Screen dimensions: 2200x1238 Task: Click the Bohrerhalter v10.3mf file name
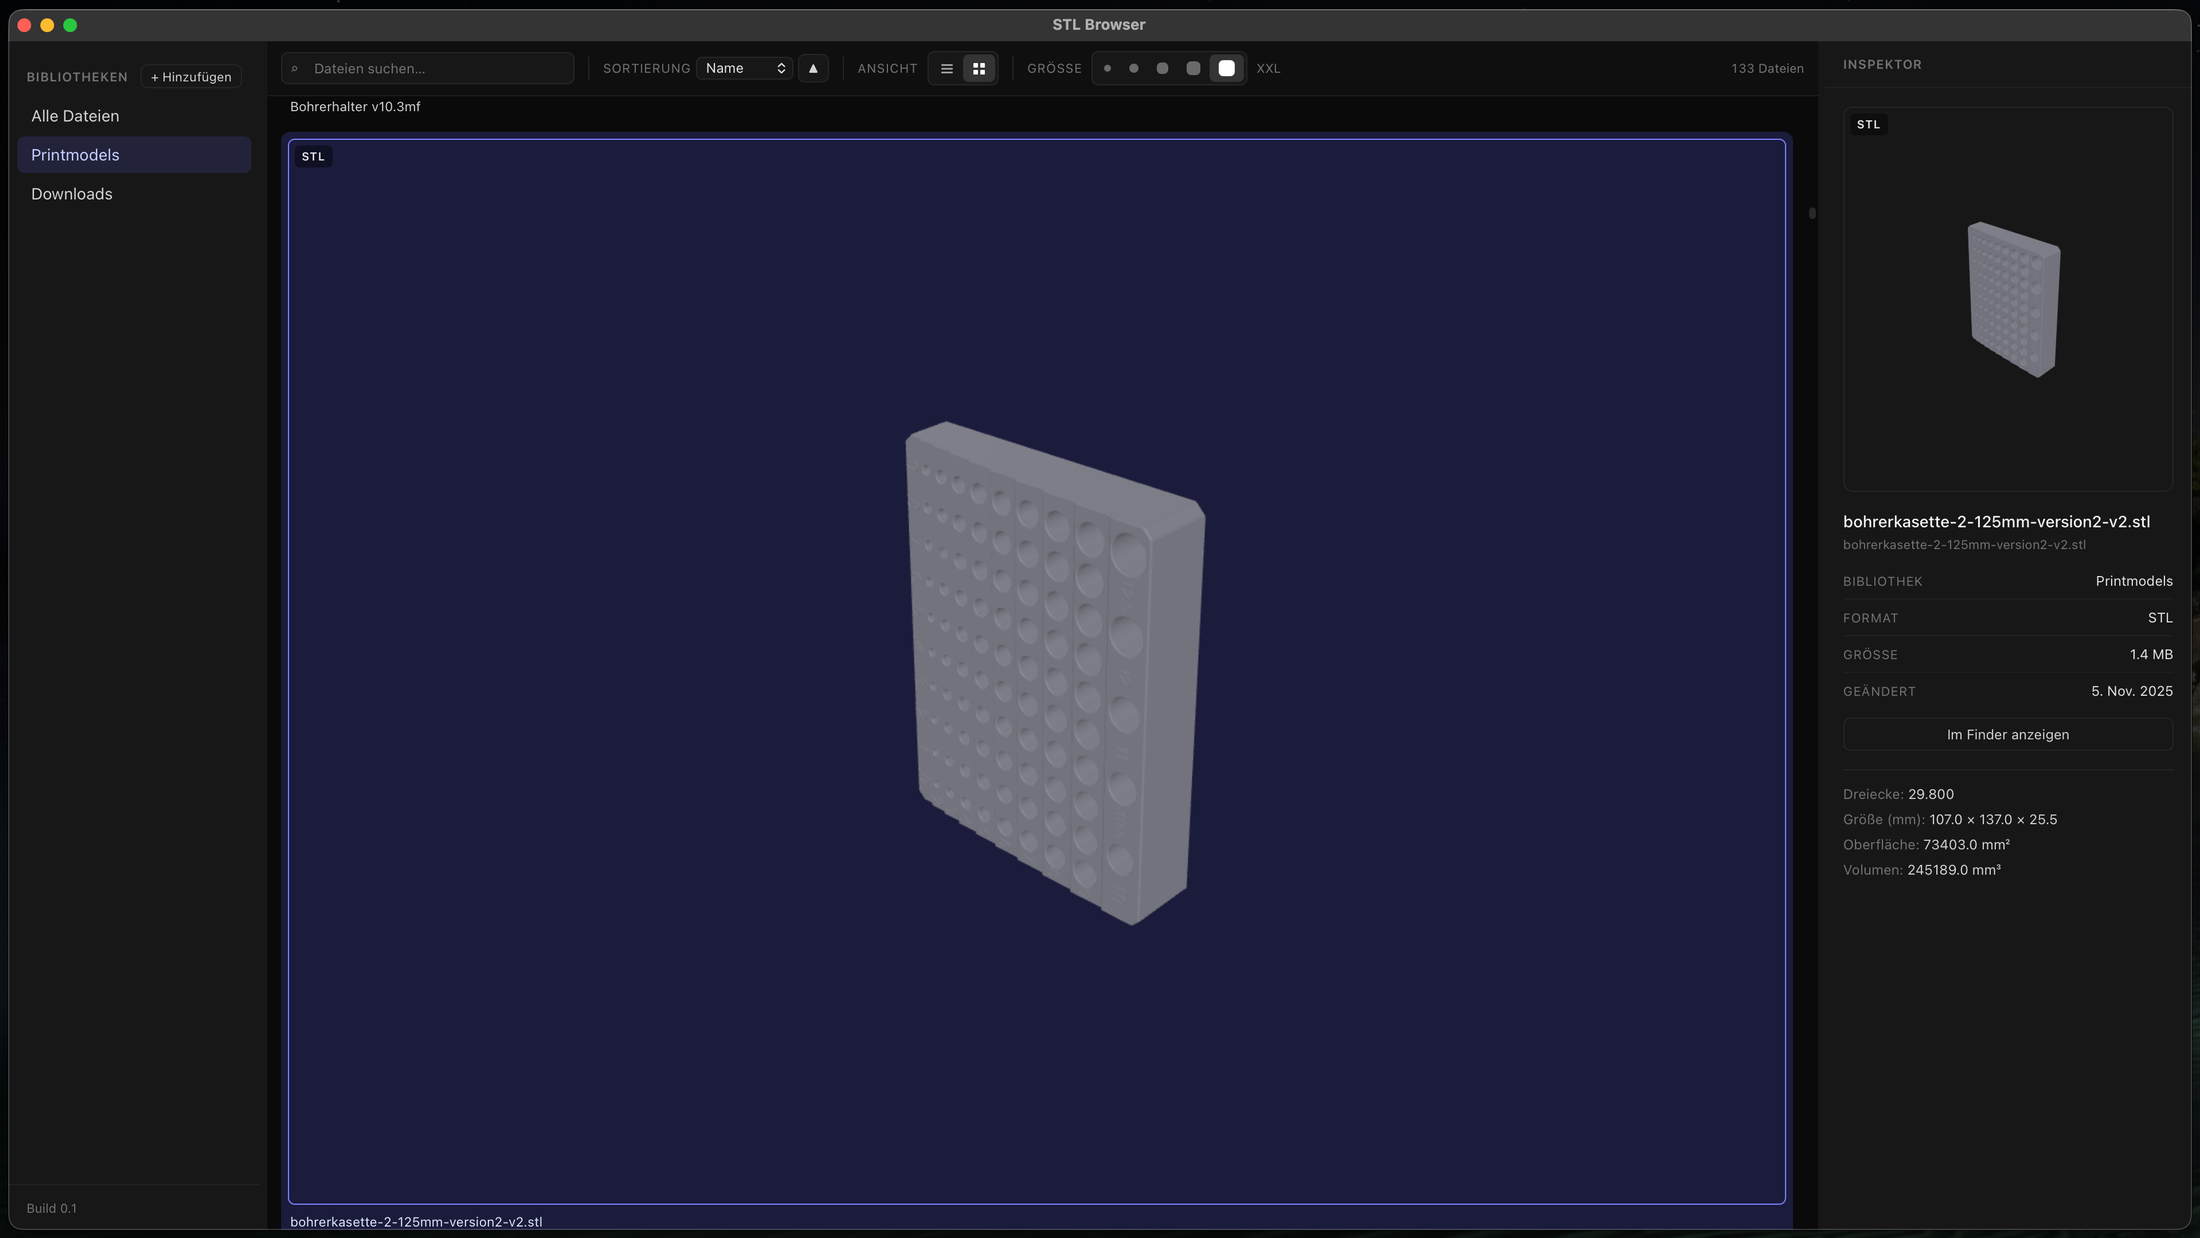point(355,107)
